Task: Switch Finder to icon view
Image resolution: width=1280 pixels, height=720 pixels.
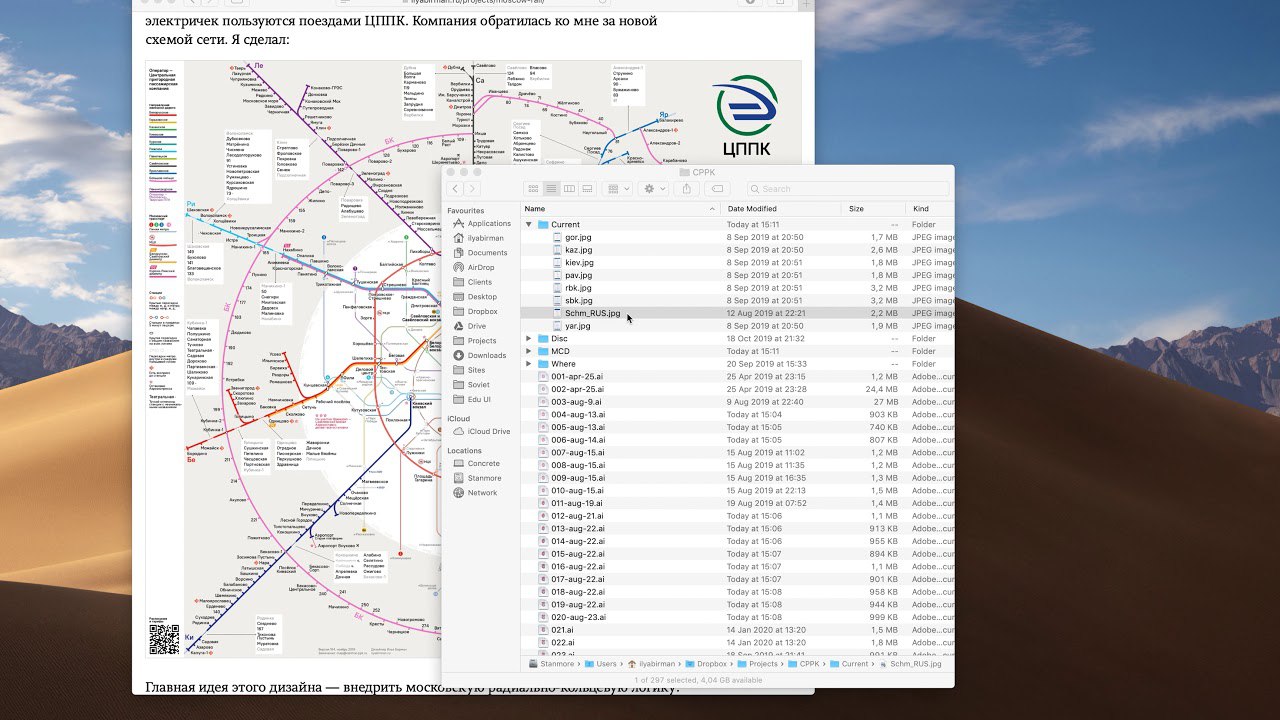Action: [533, 188]
